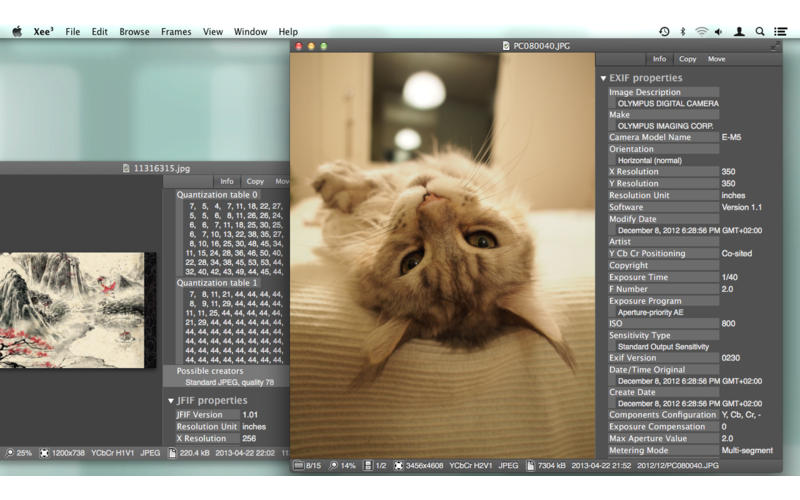The width and height of the screenshot is (800, 500).
Task: Click the dimensions icon beside 3456x4608
Action: pos(399,465)
